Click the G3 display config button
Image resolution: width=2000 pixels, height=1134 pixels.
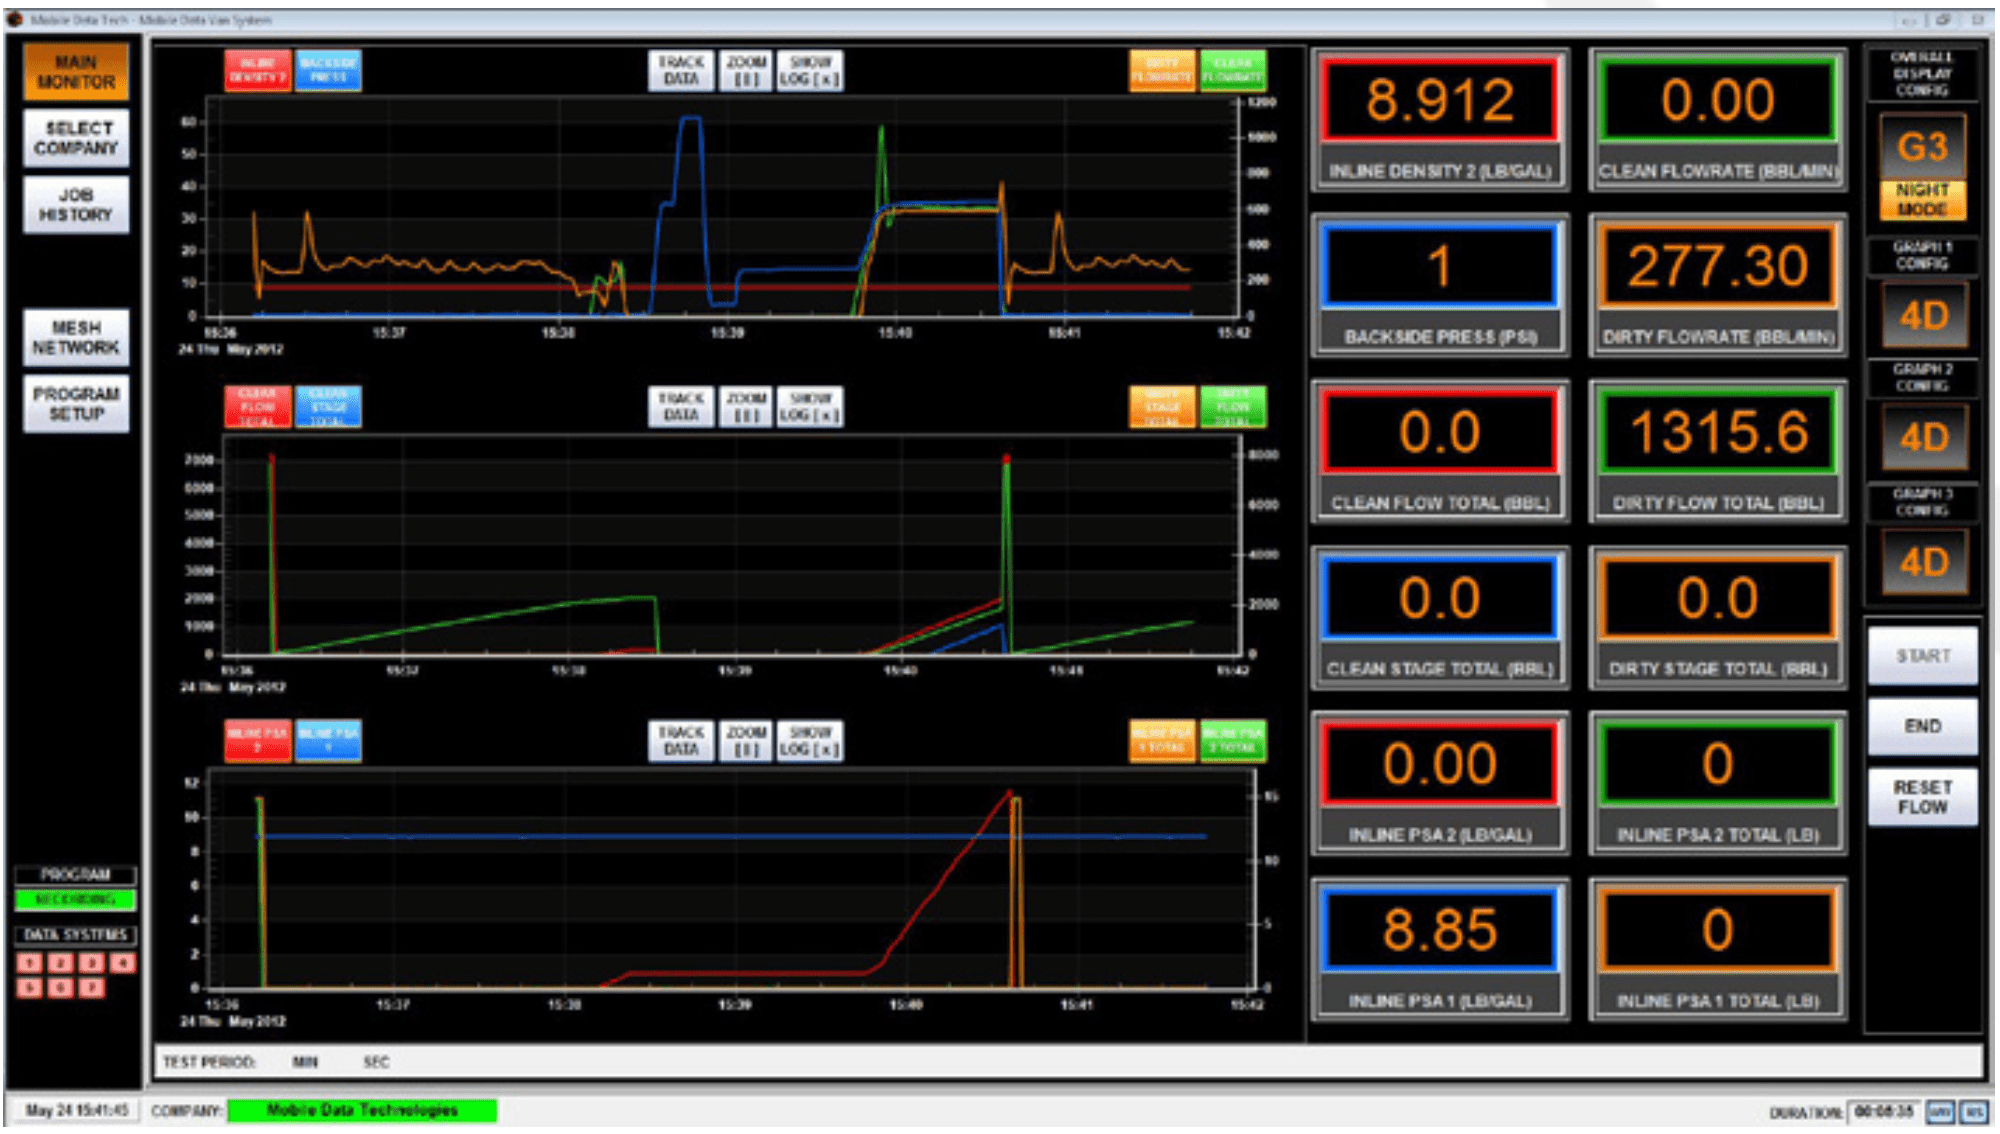tap(1922, 147)
